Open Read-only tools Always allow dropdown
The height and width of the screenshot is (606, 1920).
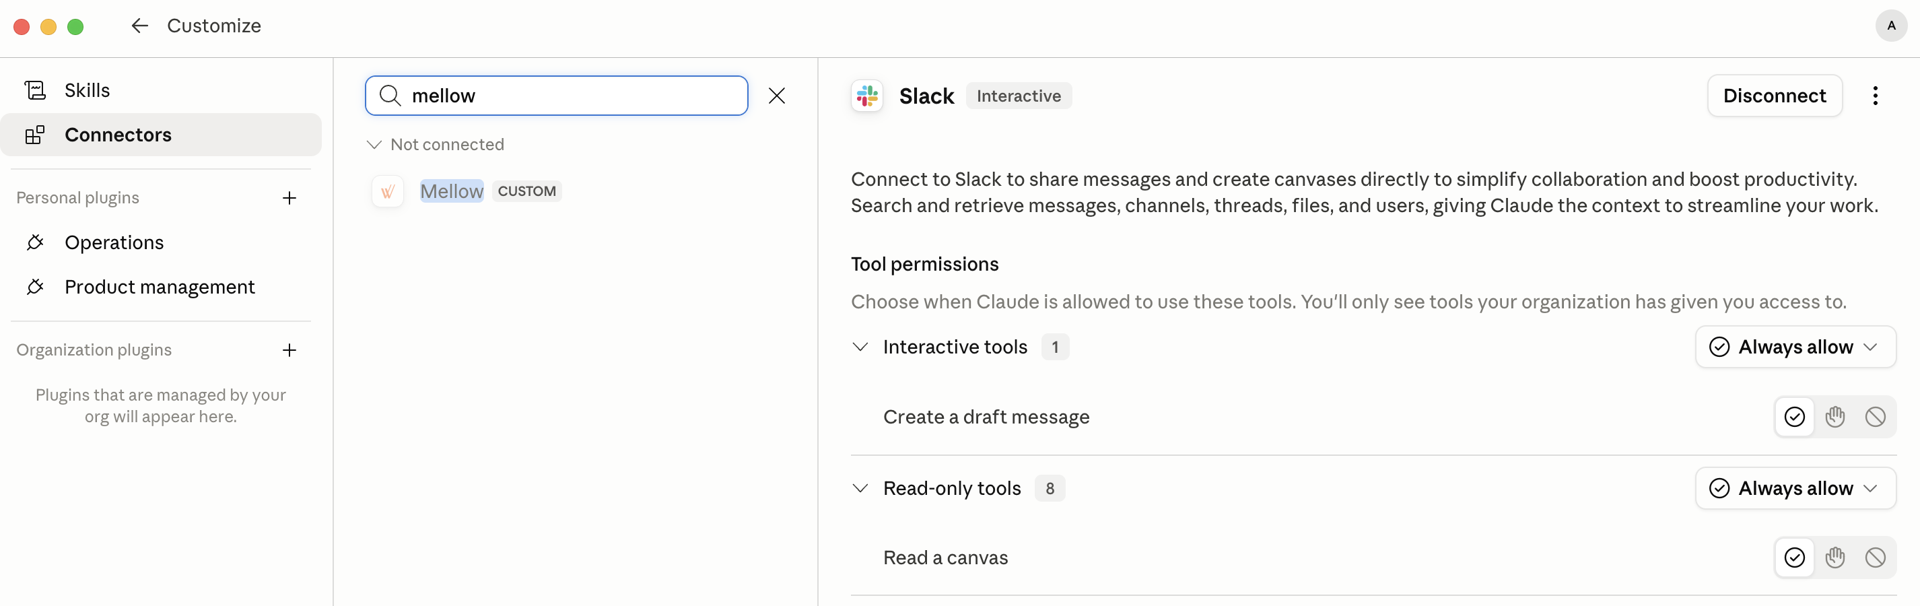[x=1795, y=489]
